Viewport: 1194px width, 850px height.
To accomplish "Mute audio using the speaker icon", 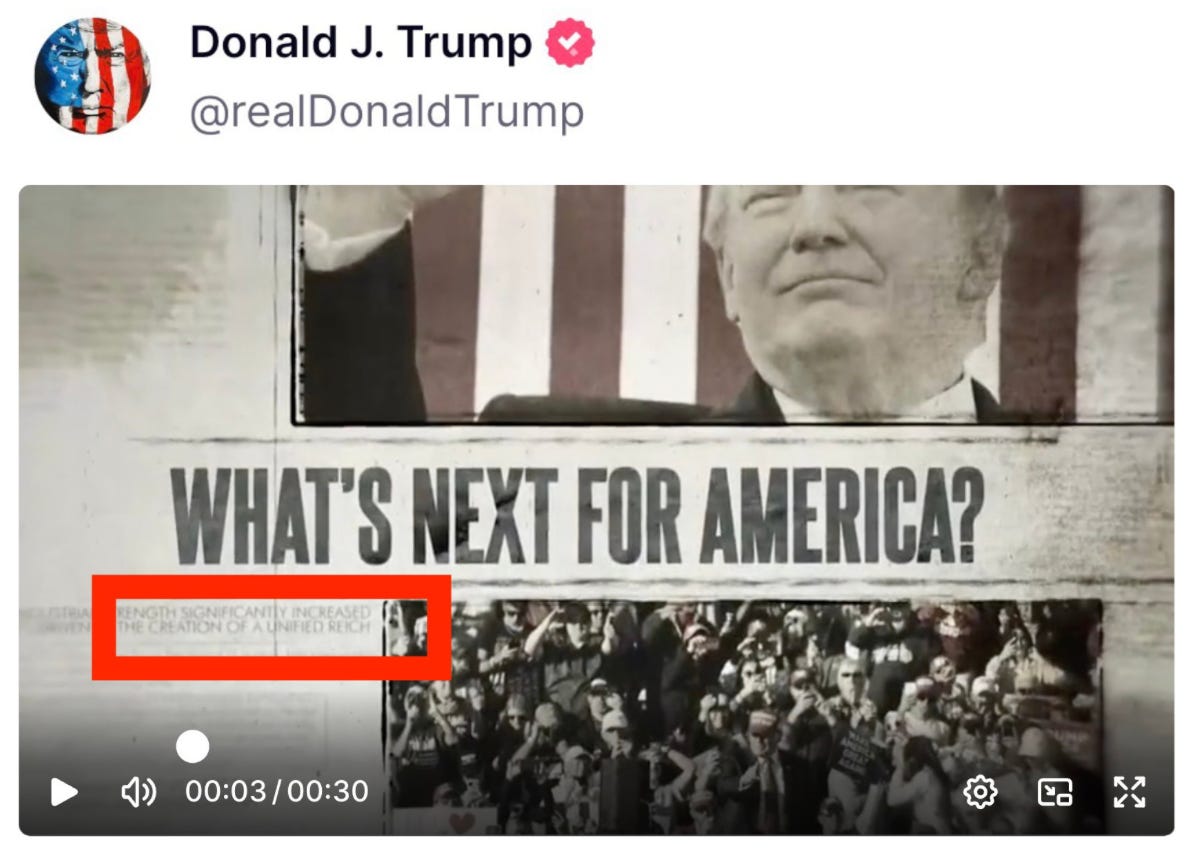I will [139, 792].
